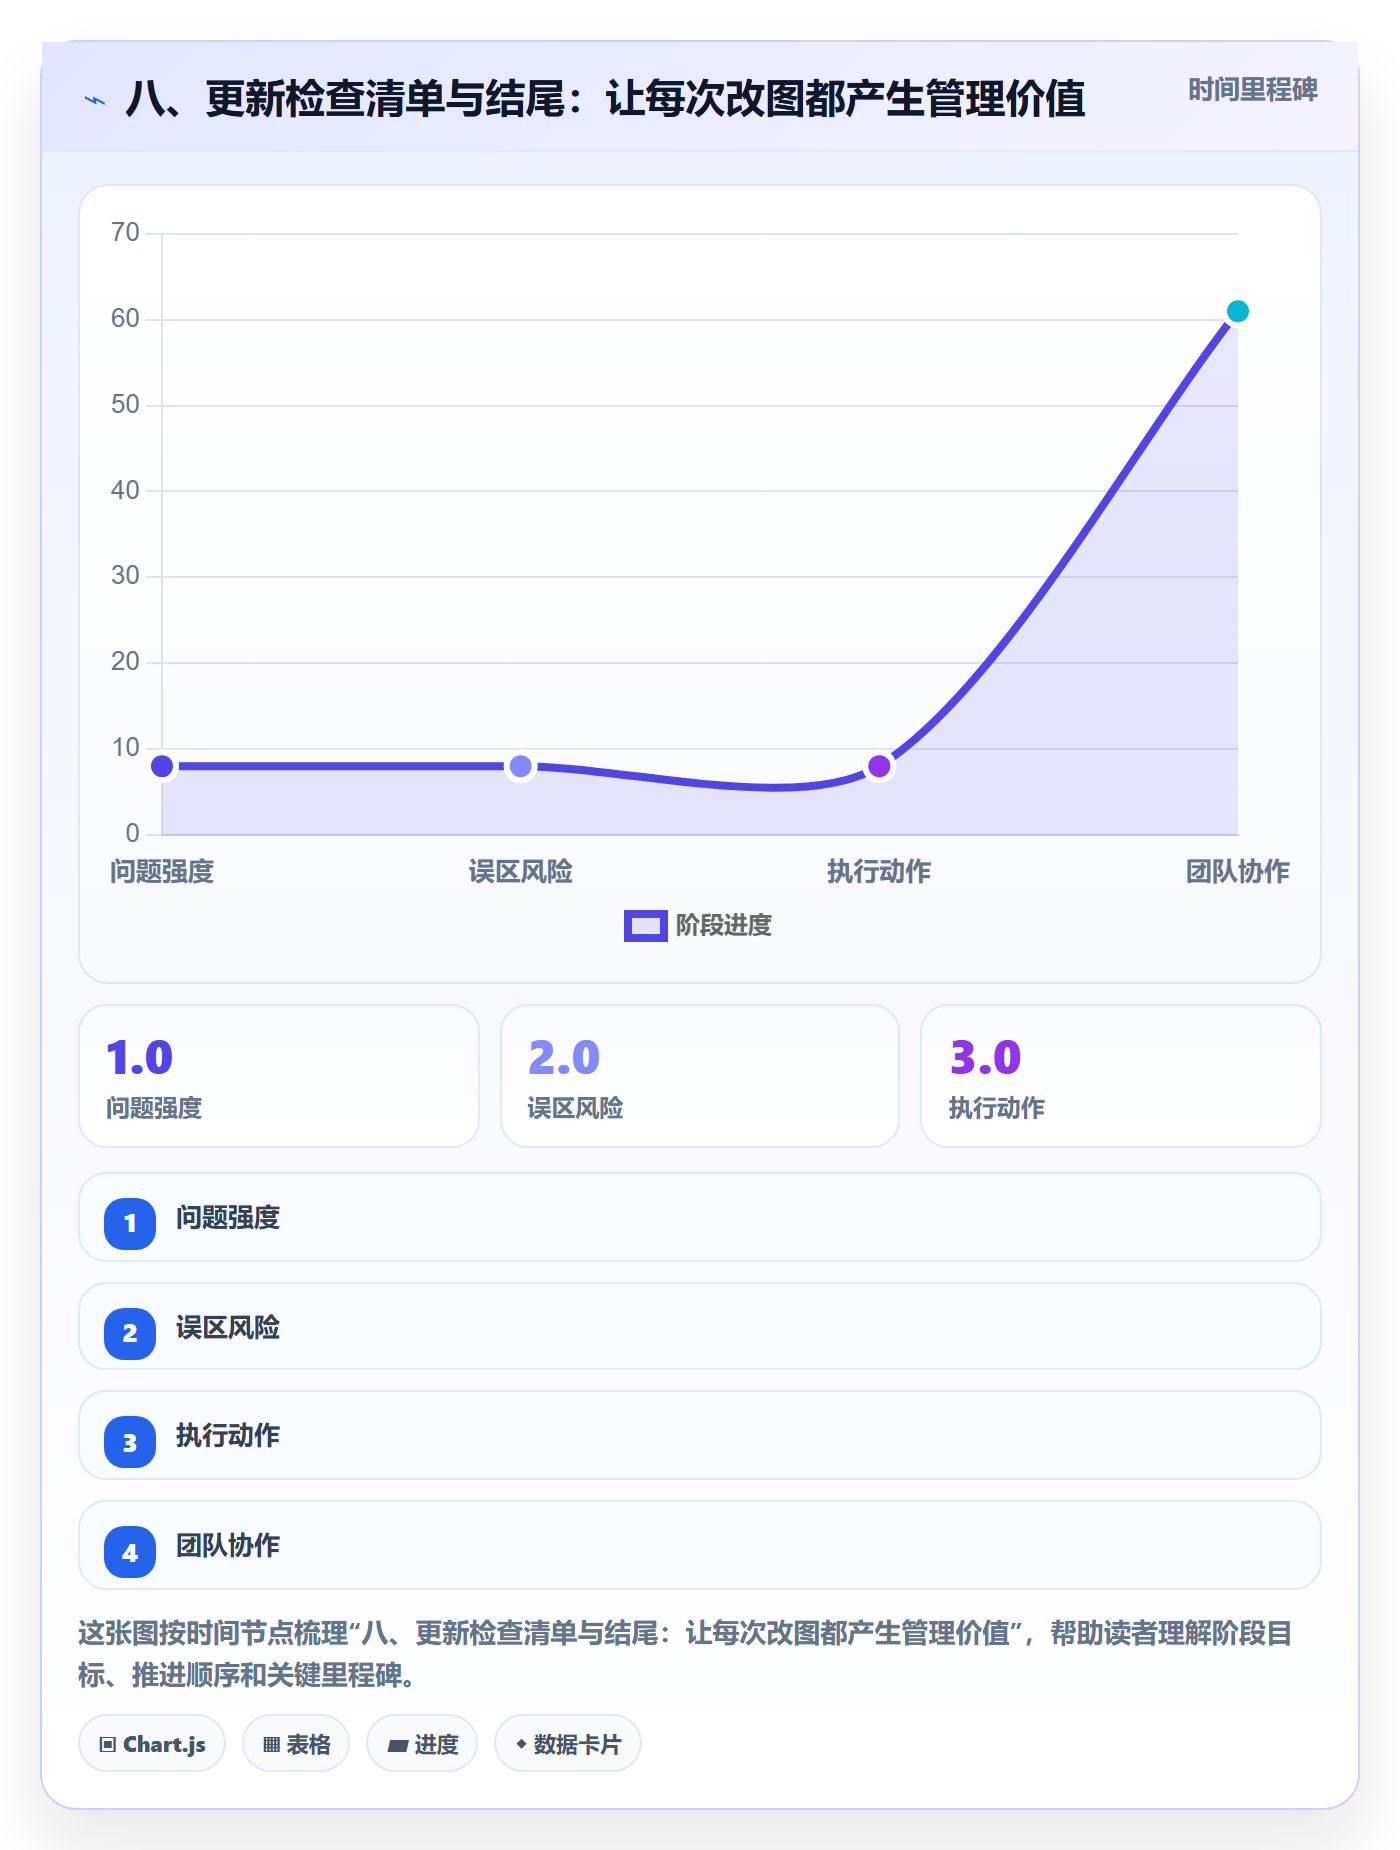Open the 1.0 问题强度 data card
Image resolution: width=1400 pixels, height=1850 pixels.
tap(279, 1076)
